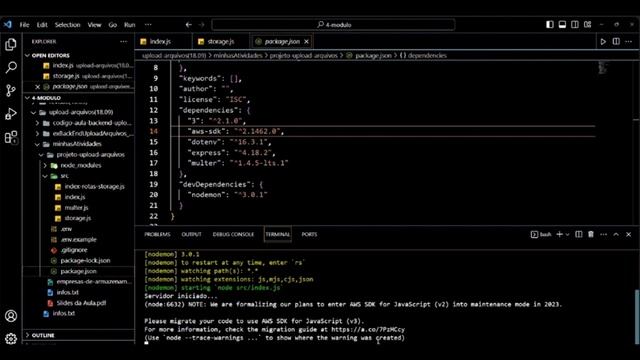Image resolution: width=640 pixels, height=360 pixels.
Task: Toggle the secondary side bar layout icon
Action: pos(575,25)
